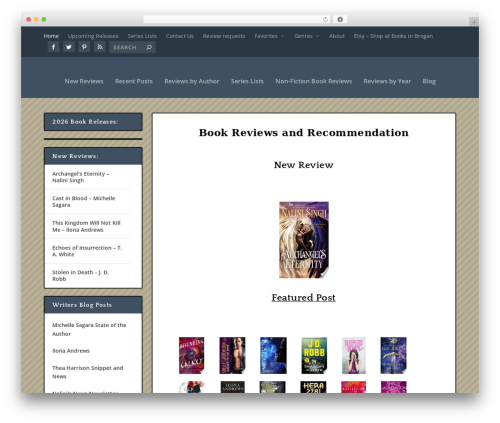The image size is (500, 423).
Task: Open Archangel's Eternity – Nalini Singh review link
Action: coord(81,177)
